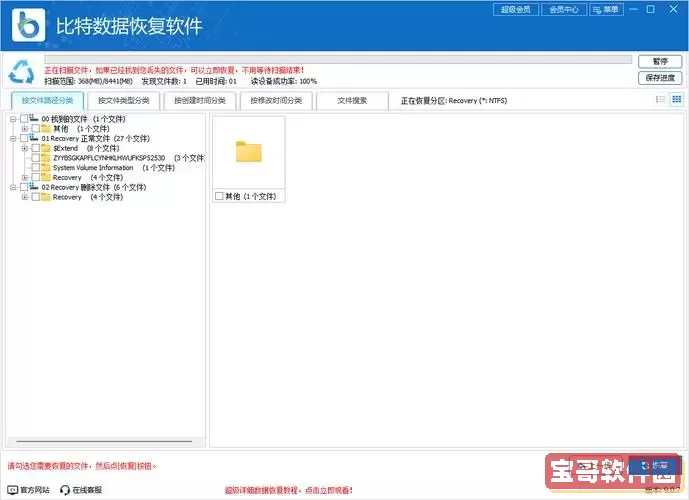The height and width of the screenshot is (500, 689).
Task: Click the 暂停 pause button
Action: 660,62
